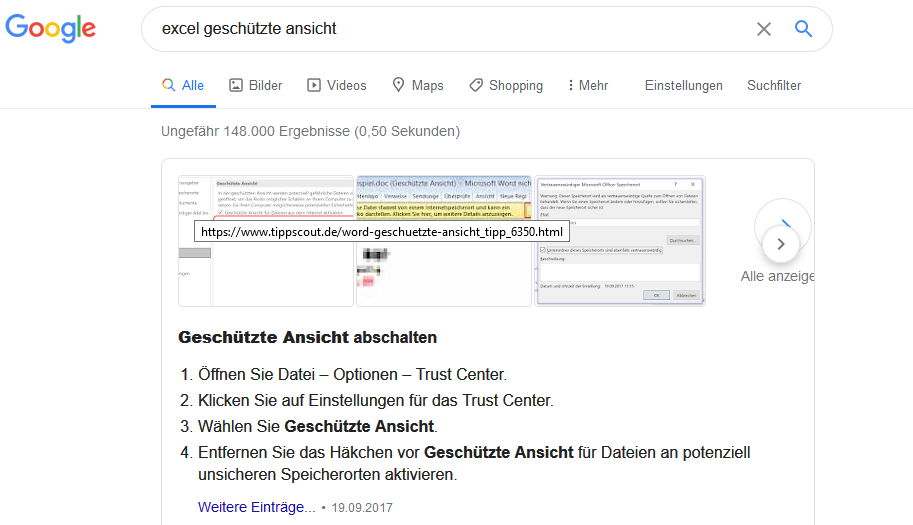Open the Office-Speicherort dialog thumbnail

pyautogui.click(x=620, y=241)
